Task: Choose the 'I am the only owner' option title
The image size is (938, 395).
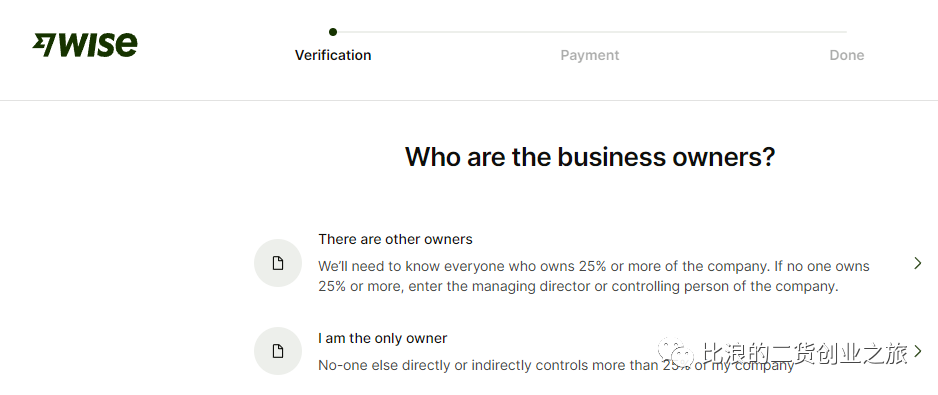Action: 383,338
